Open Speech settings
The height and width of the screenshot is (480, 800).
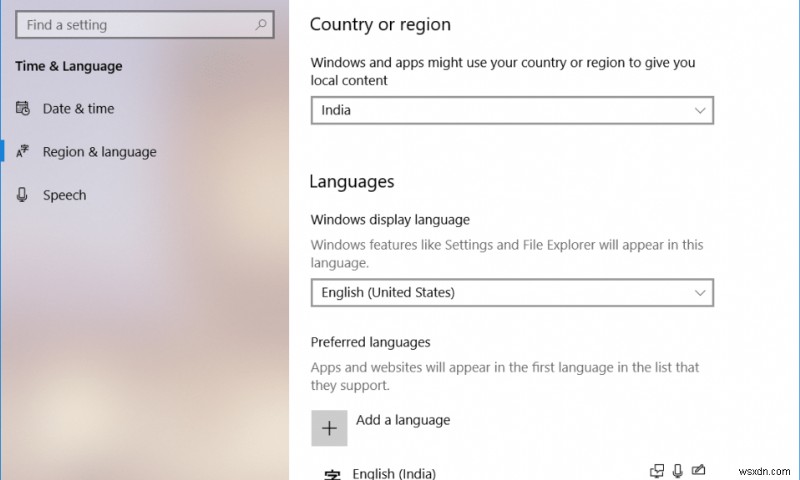tap(64, 195)
